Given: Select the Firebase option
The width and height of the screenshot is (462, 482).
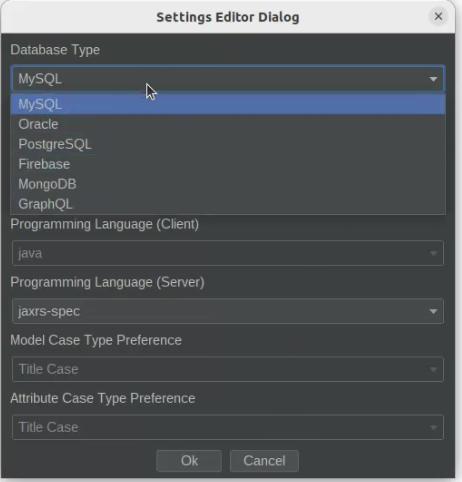Looking at the screenshot, I should [228, 164].
